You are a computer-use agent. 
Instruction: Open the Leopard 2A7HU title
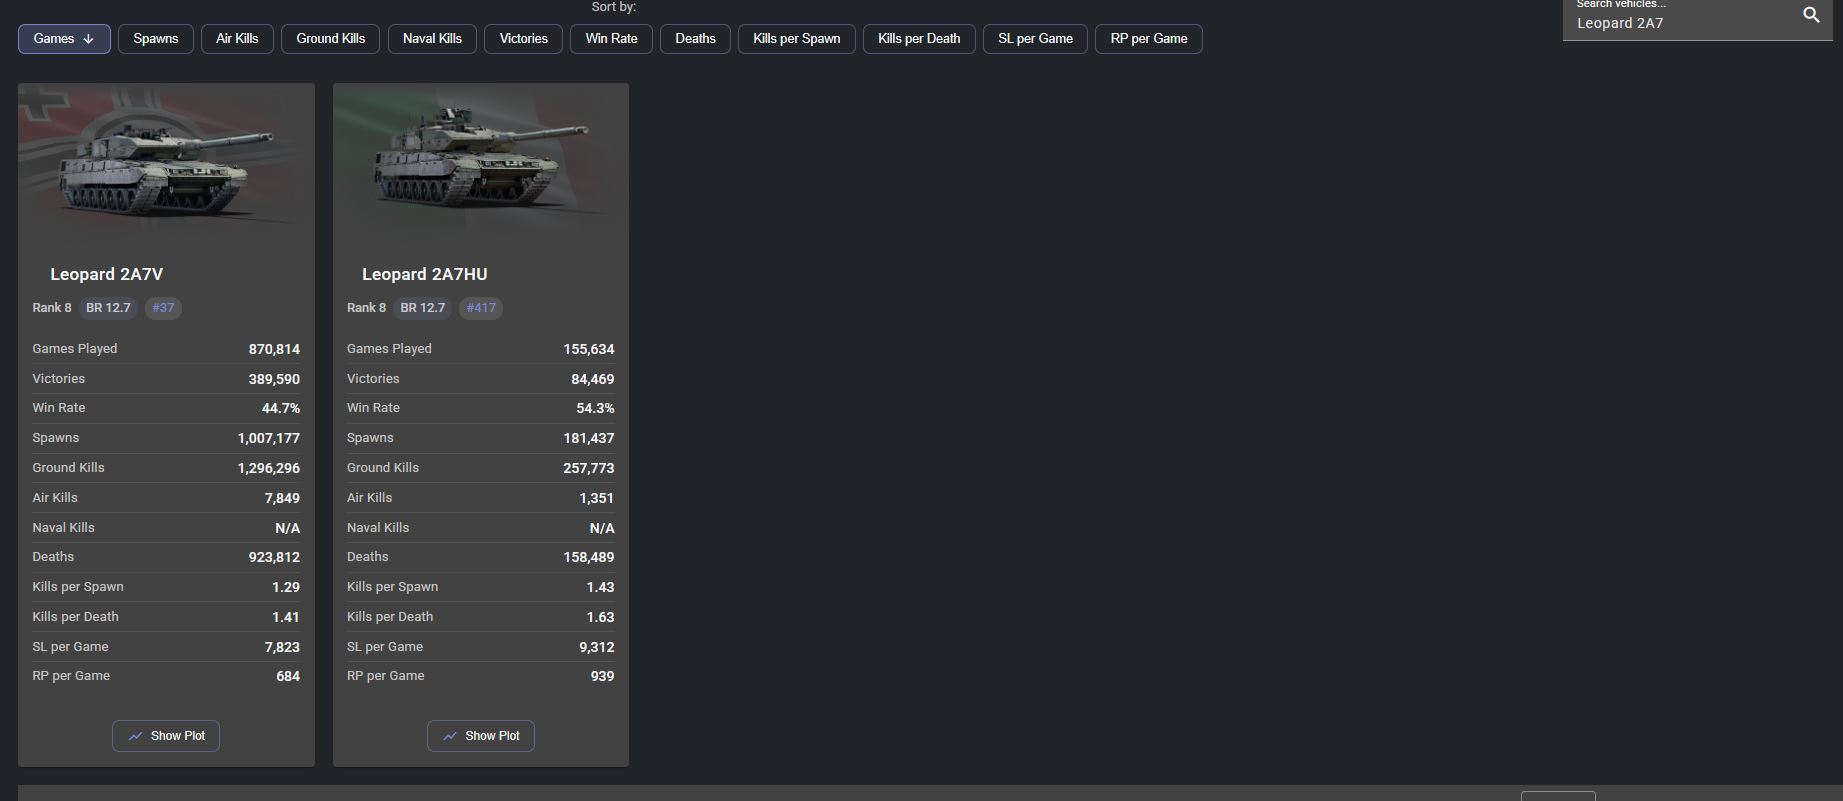425,274
